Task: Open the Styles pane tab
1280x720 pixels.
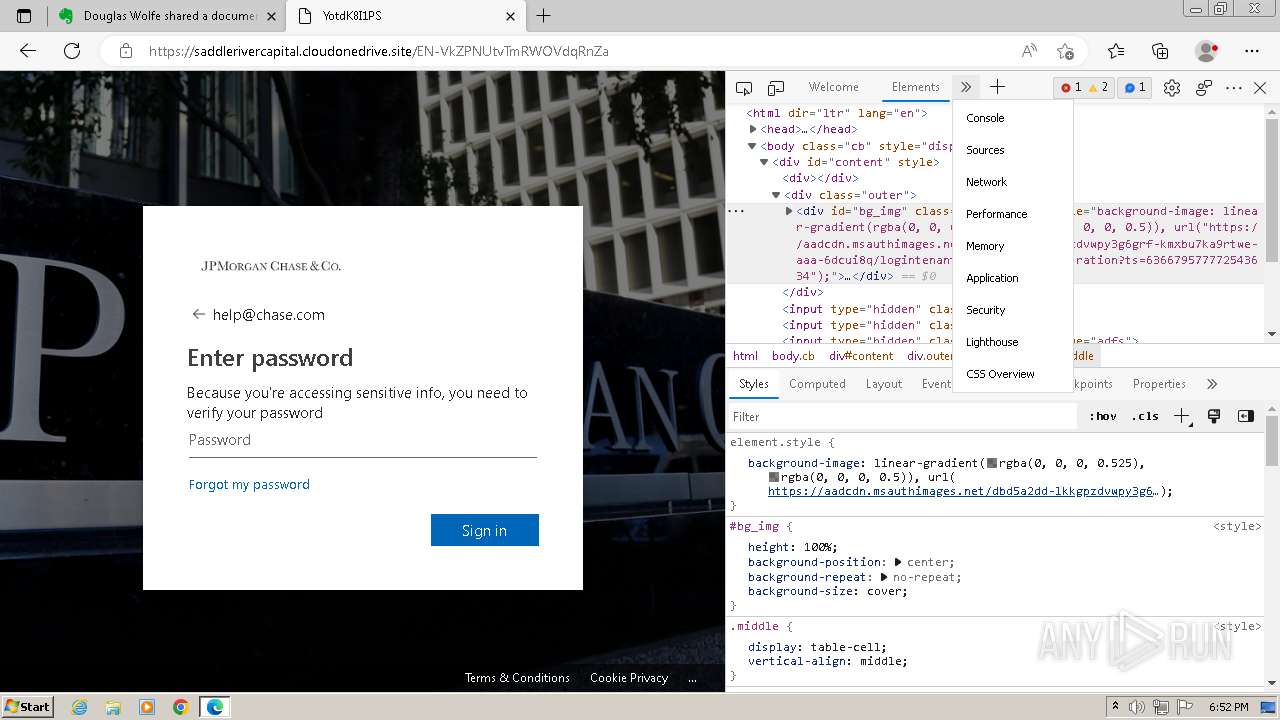Action: click(754, 384)
